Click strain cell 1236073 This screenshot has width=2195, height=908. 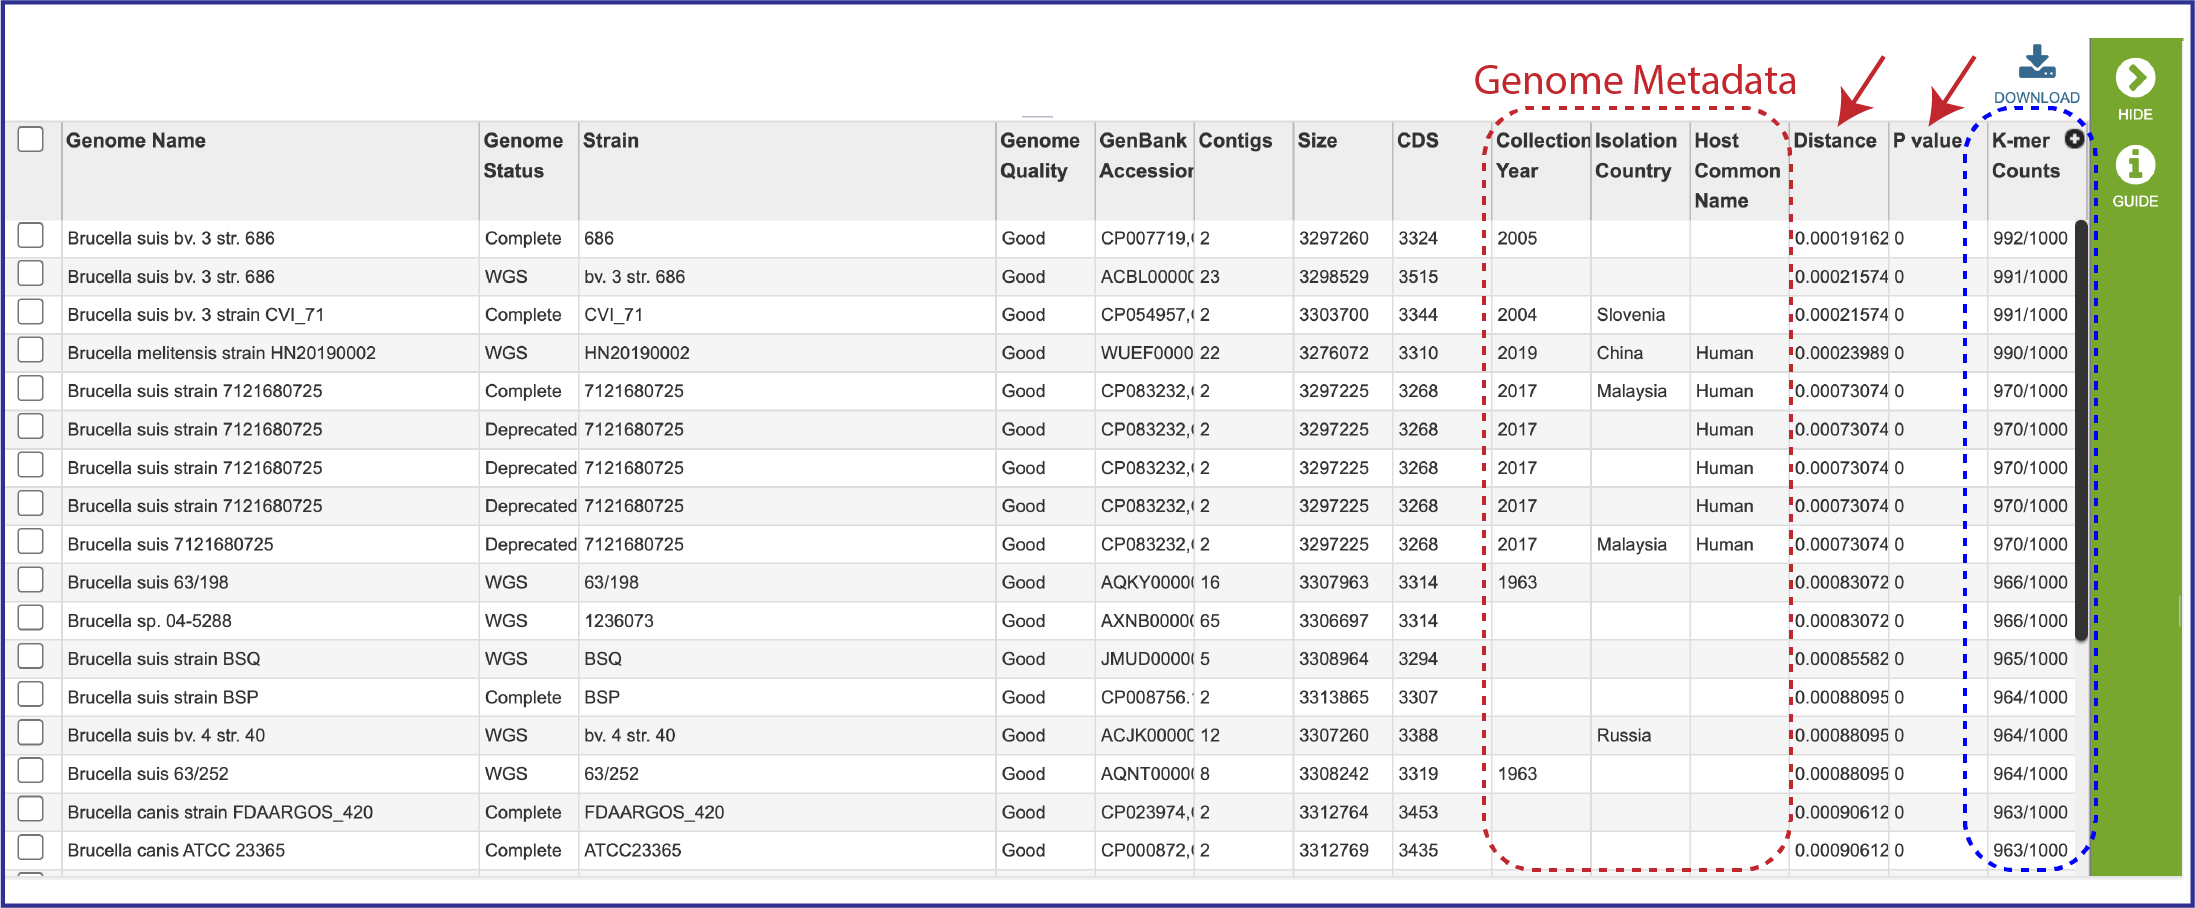[x=619, y=621]
